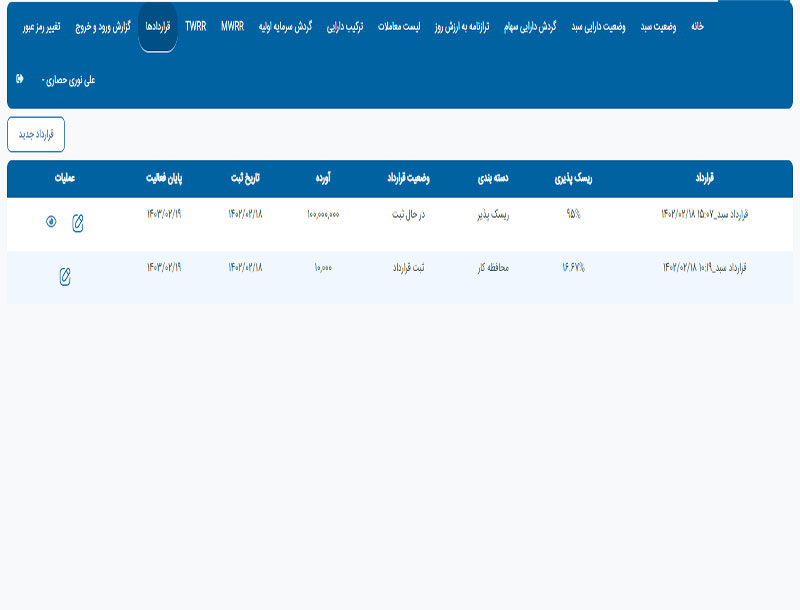Click the round icon beside the first edit icon
This screenshot has height=610, width=800.
(x=51, y=222)
